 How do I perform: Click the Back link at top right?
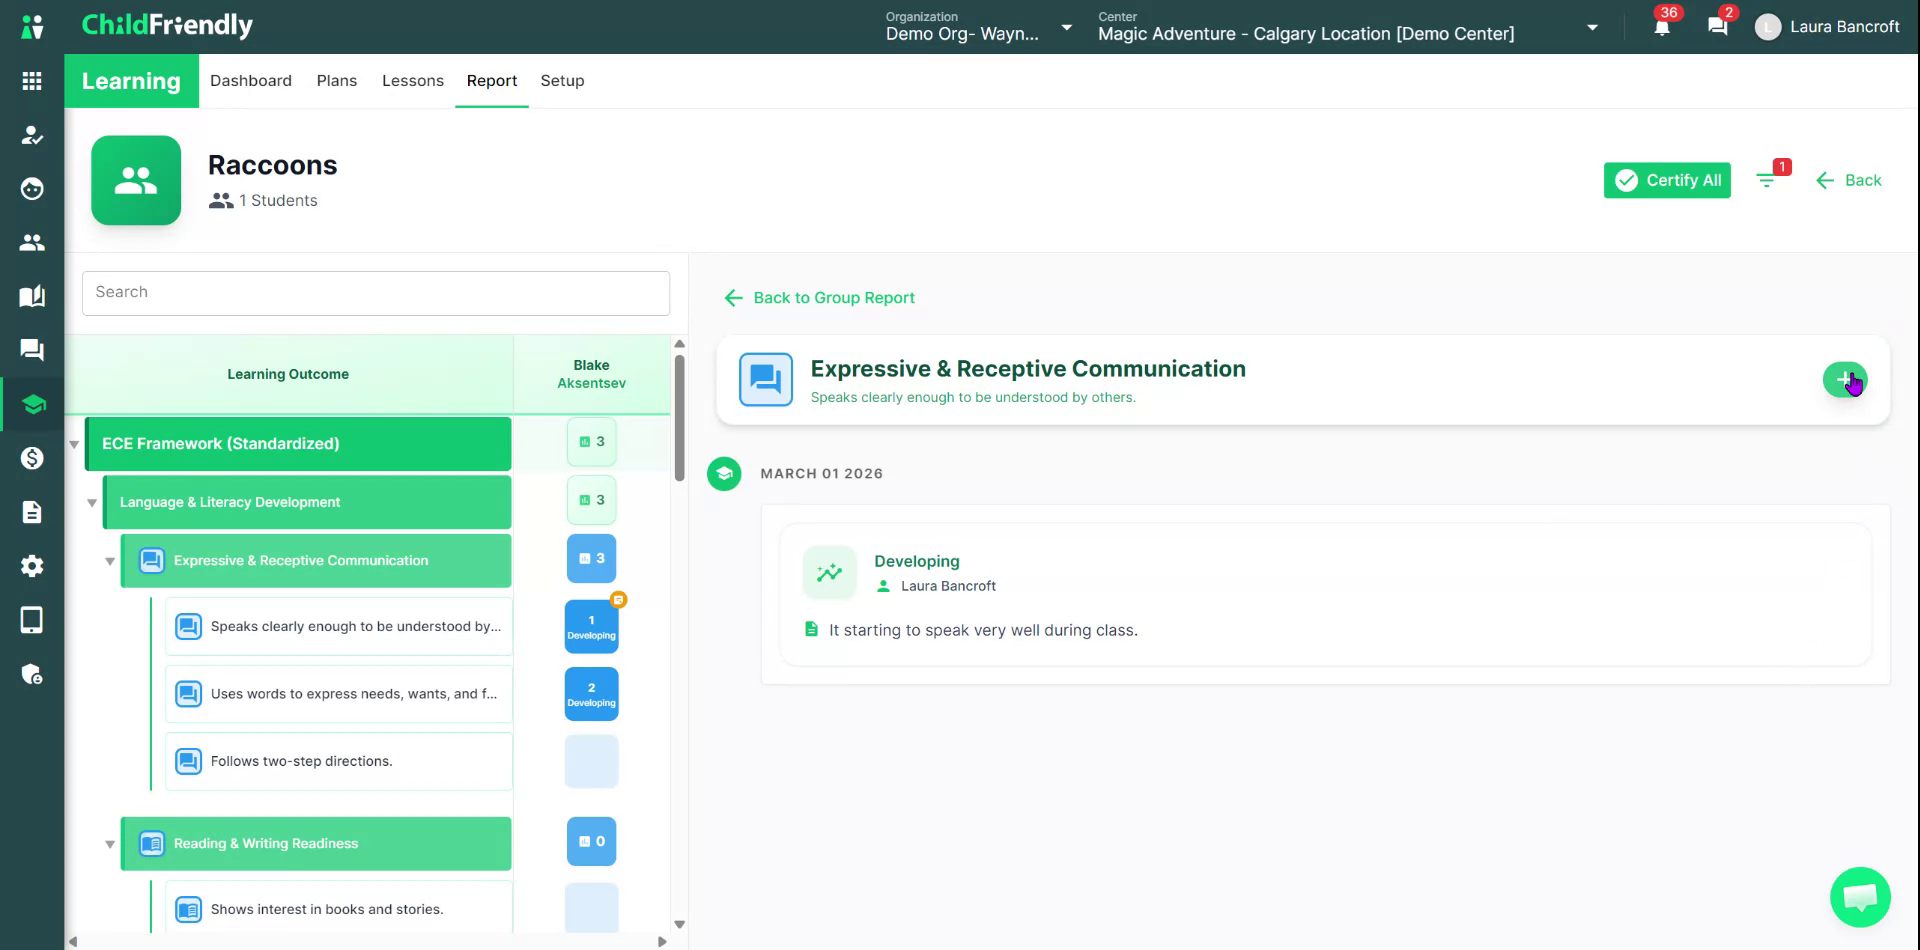1849,180
